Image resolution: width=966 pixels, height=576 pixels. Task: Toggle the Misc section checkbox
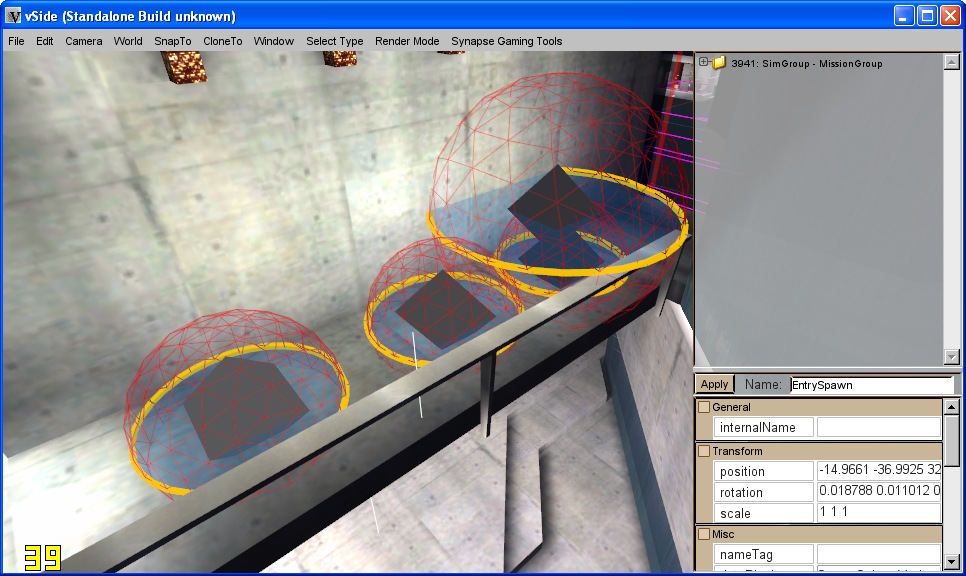click(704, 534)
